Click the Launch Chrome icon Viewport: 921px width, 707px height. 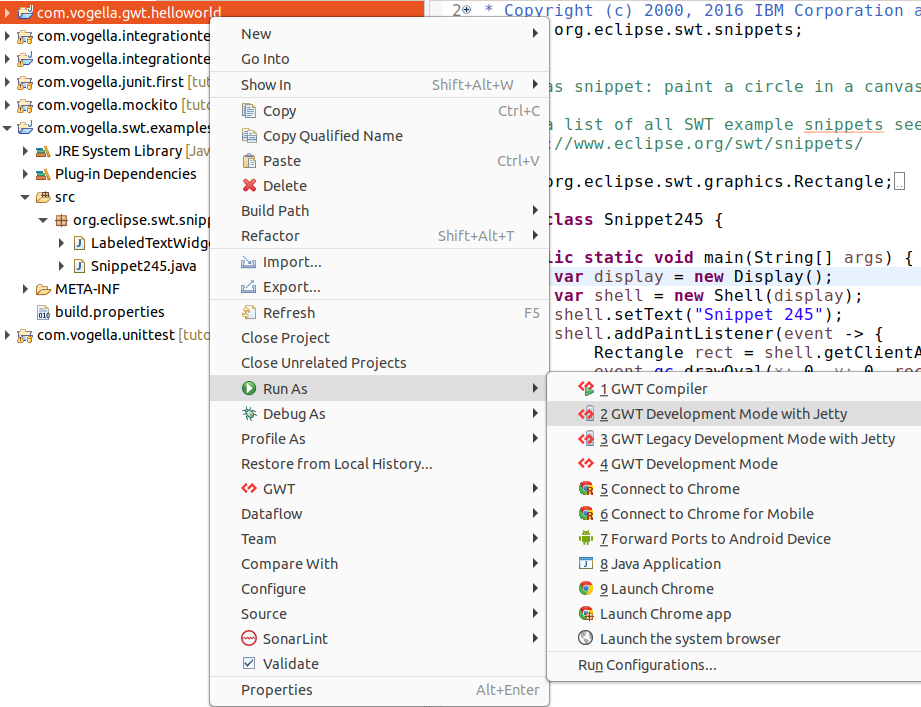[x=586, y=588]
